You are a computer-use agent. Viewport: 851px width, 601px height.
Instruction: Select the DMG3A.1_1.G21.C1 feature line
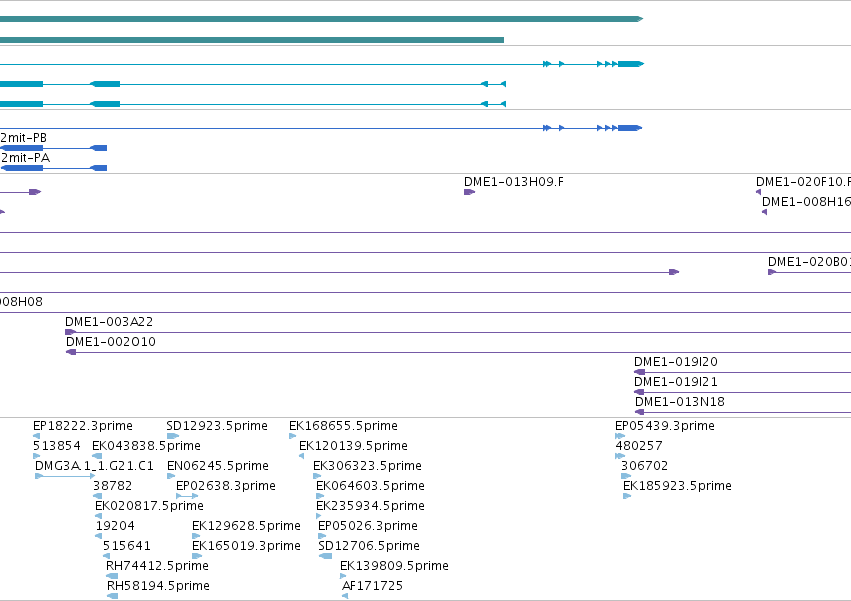[x=65, y=476]
